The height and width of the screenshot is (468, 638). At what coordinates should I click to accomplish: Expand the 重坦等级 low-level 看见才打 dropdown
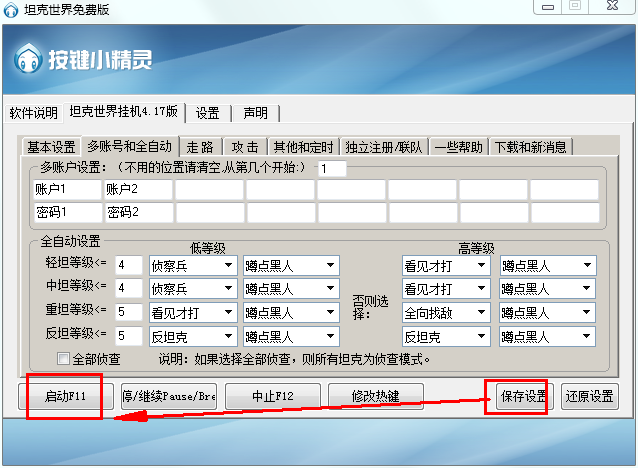tap(191, 312)
